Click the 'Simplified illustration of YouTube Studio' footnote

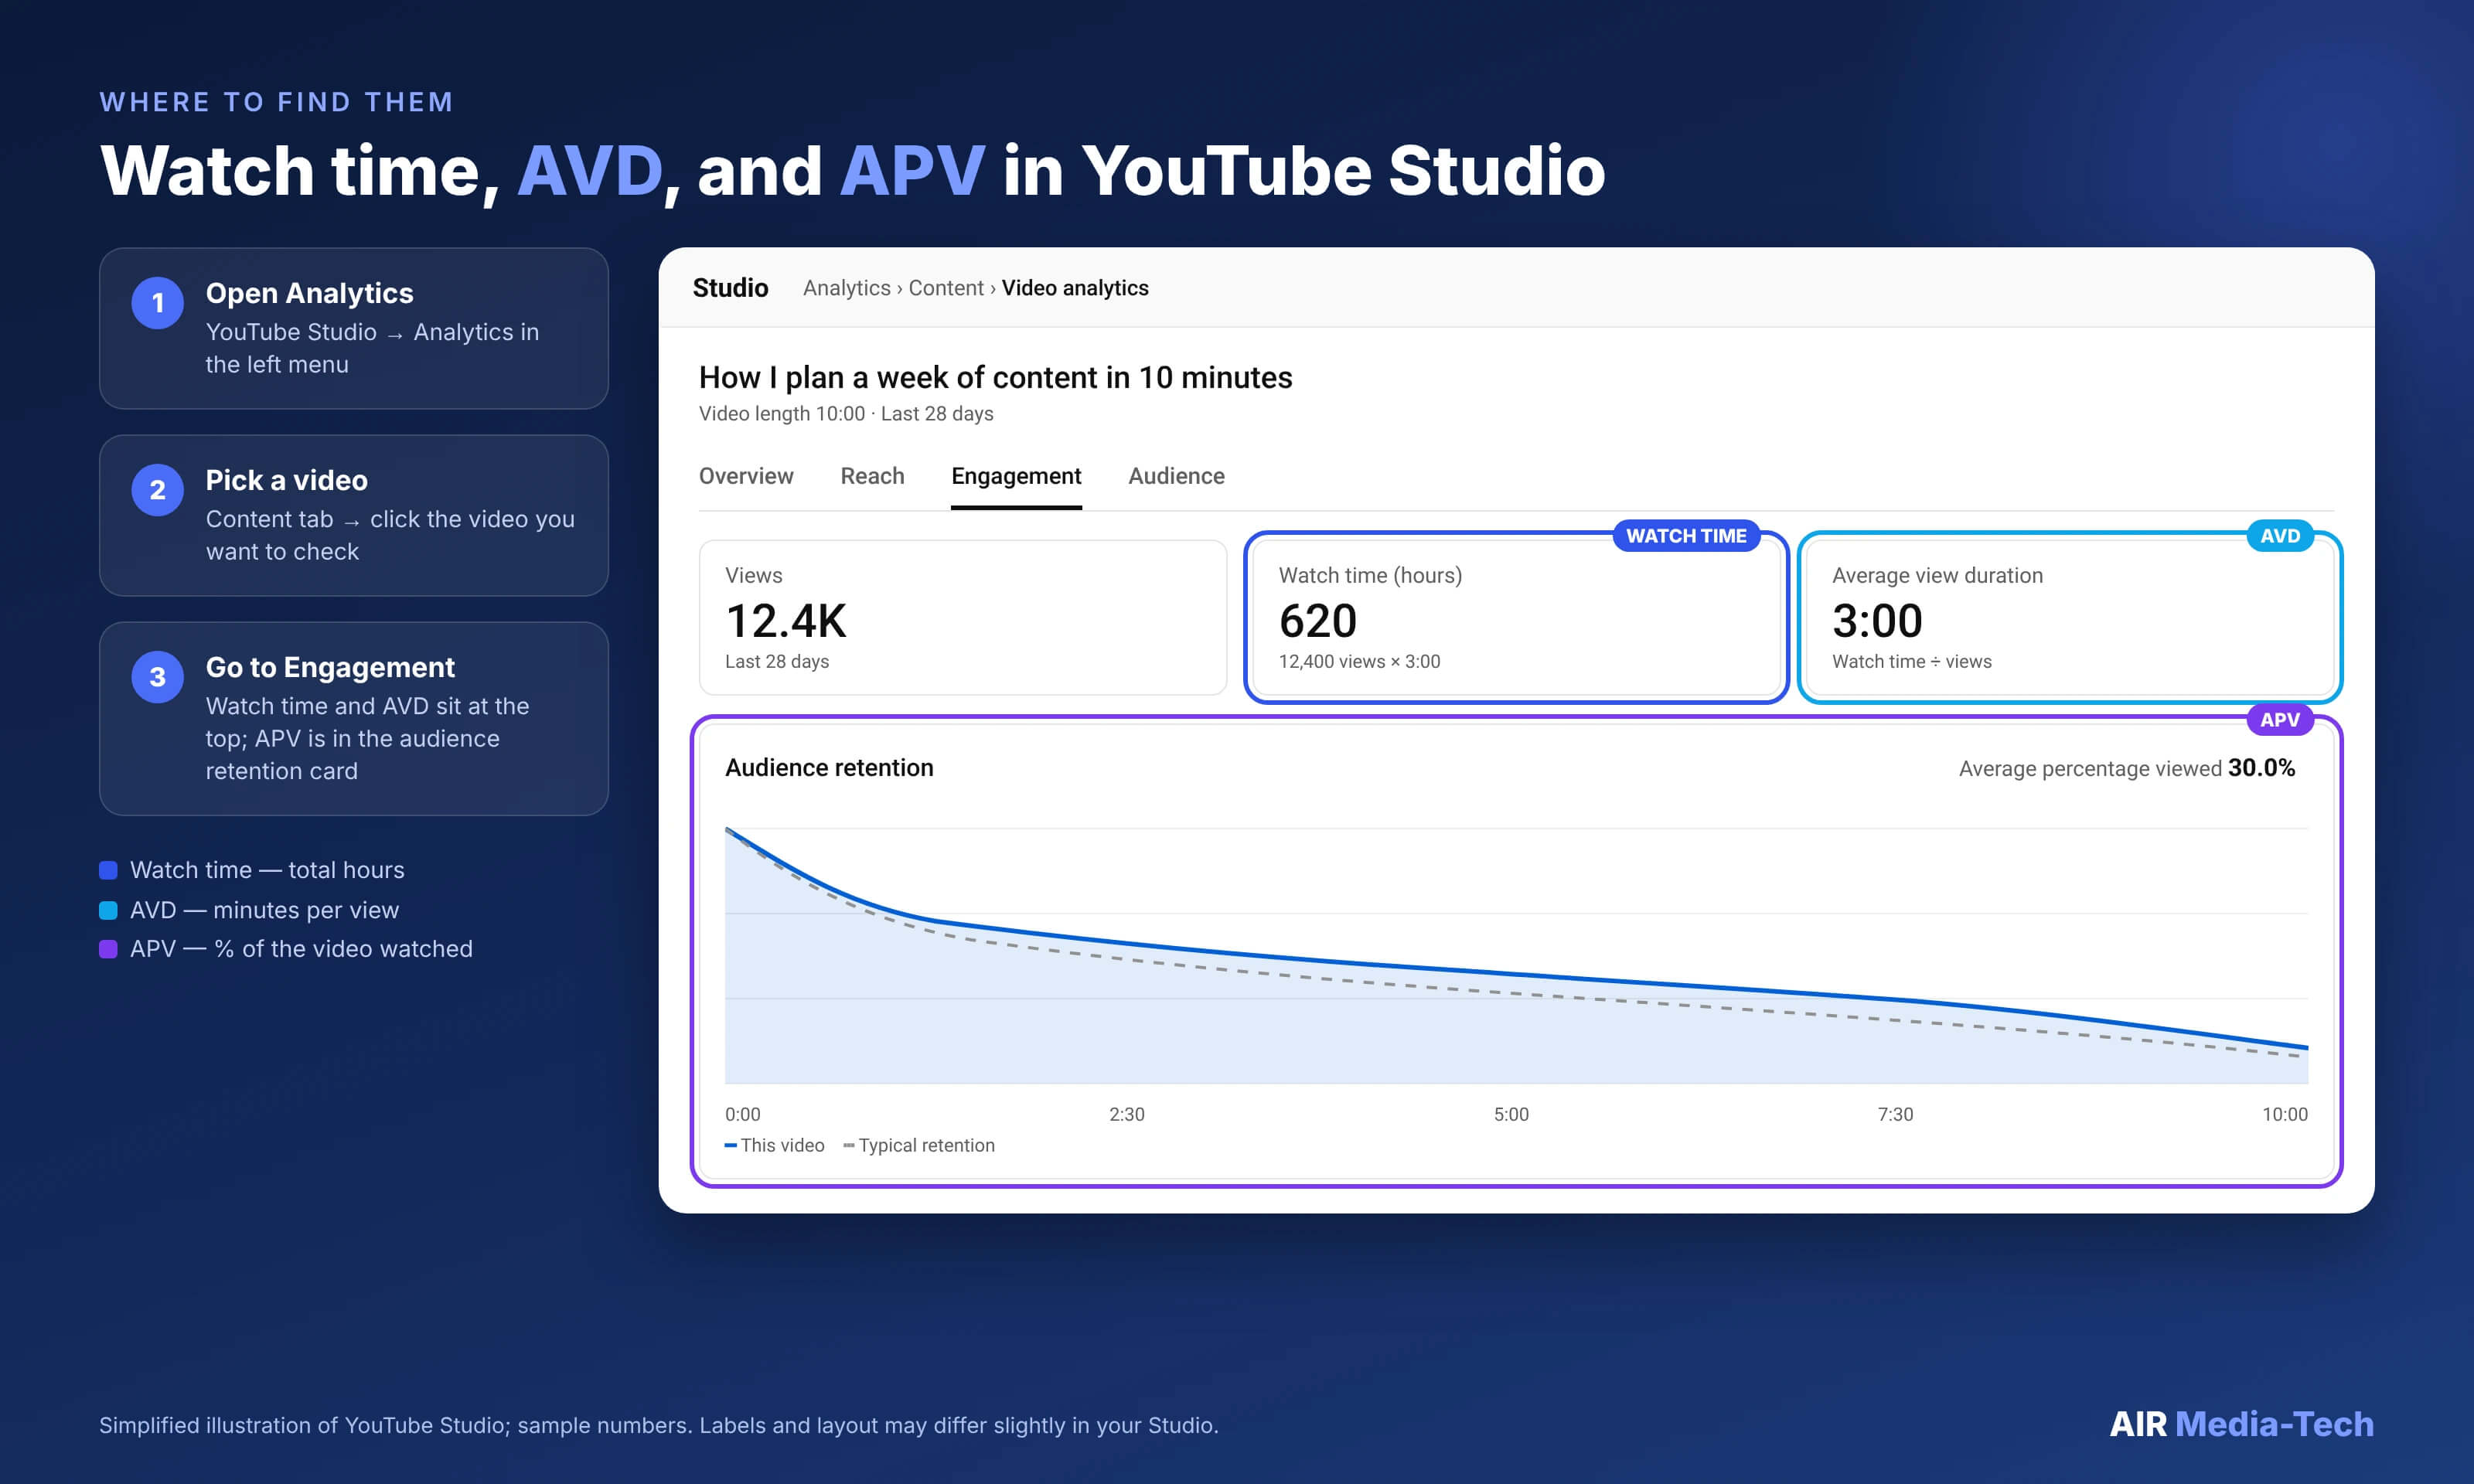click(659, 1425)
